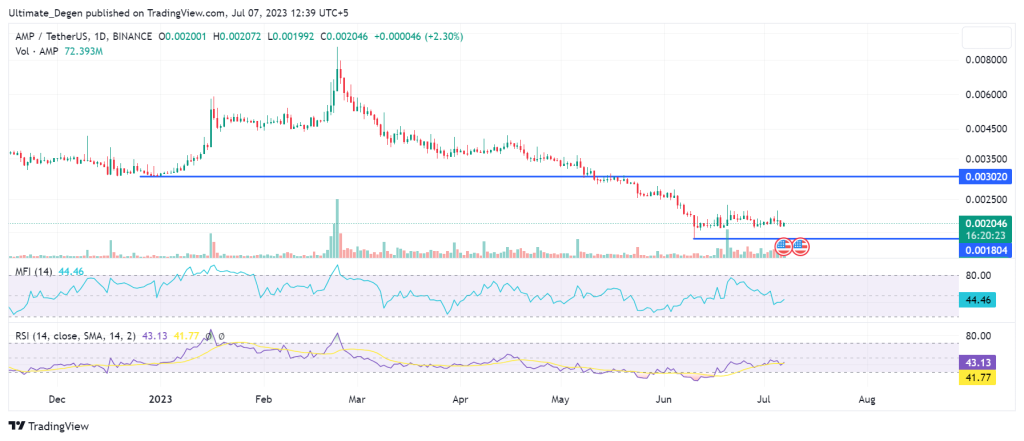Click the Ultimate_Degen published header text
This screenshot has width=1024, height=441.
(x=176, y=12)
